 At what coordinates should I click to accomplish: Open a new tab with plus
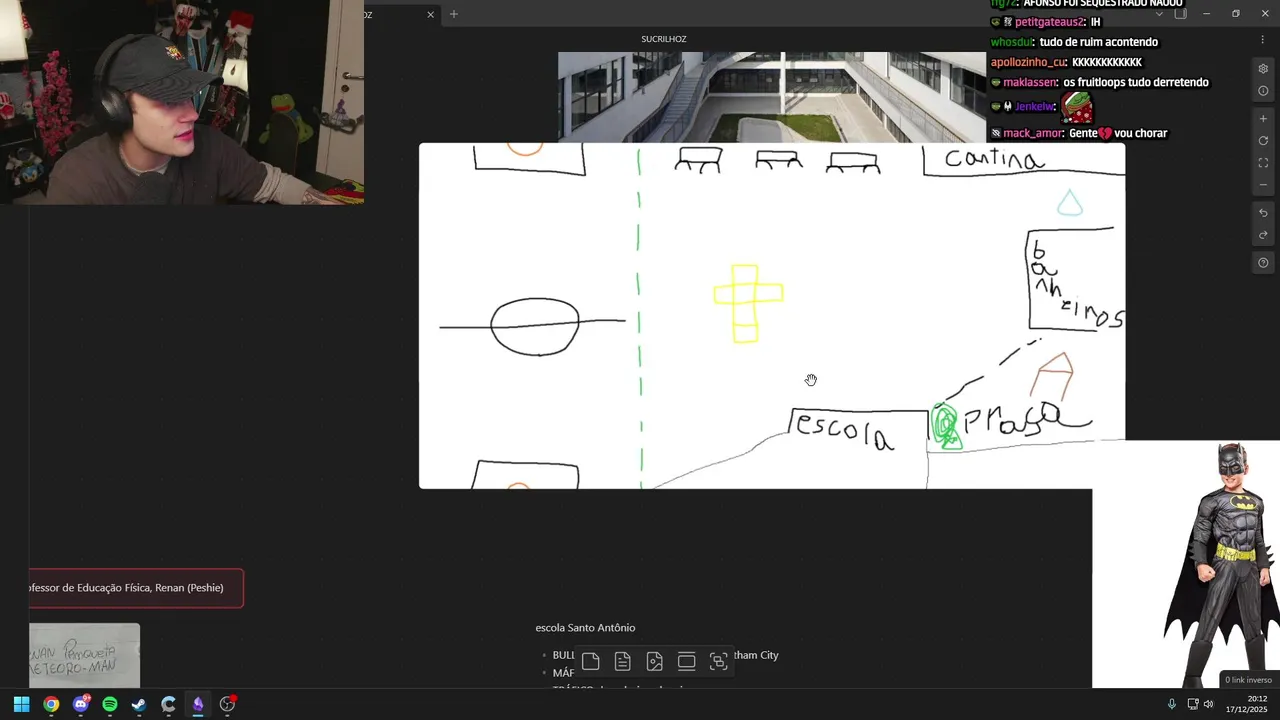tap(454, 14)
